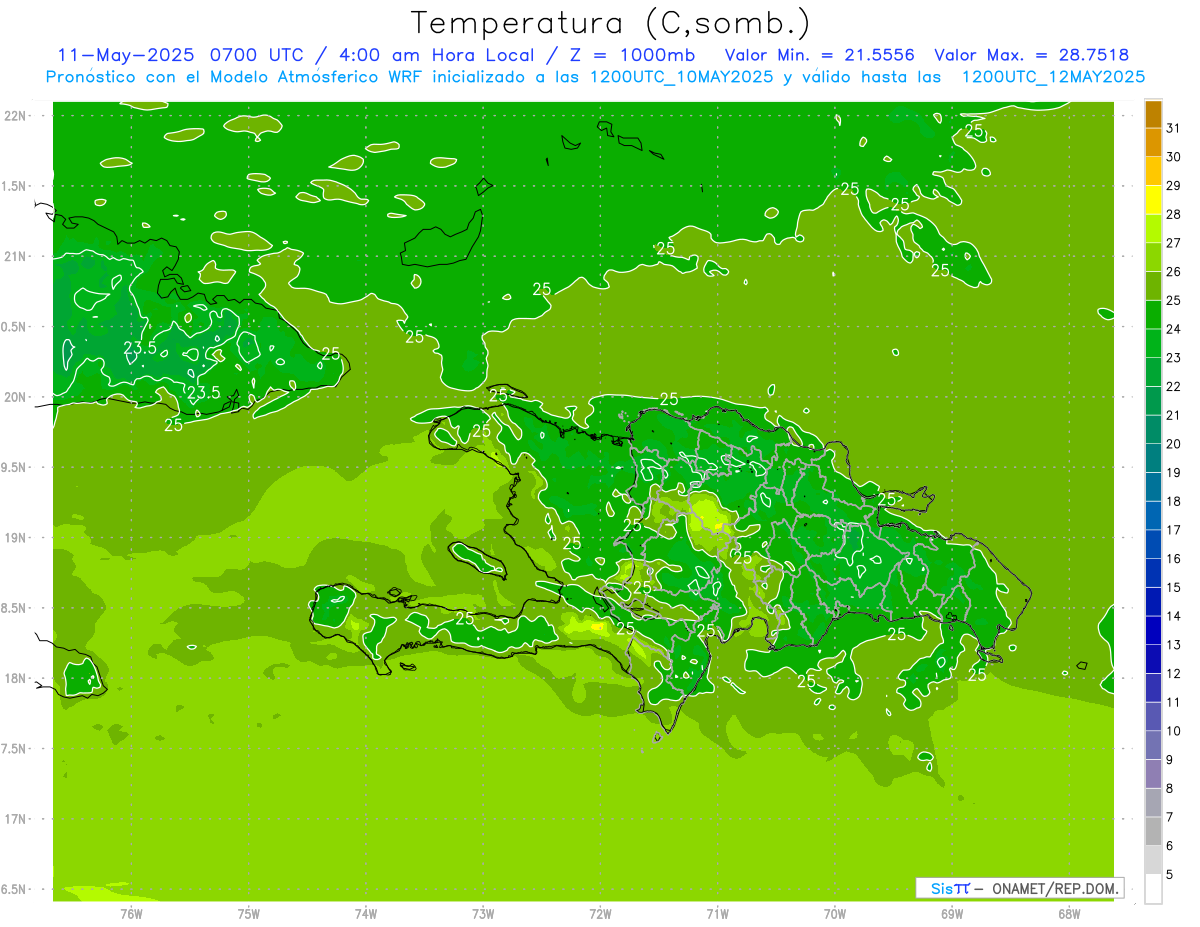Viewport: 1200px width, 927px height.
Task: Select 'Valor Min. = 21.5556' in header
Action: (x=820, y=55)
